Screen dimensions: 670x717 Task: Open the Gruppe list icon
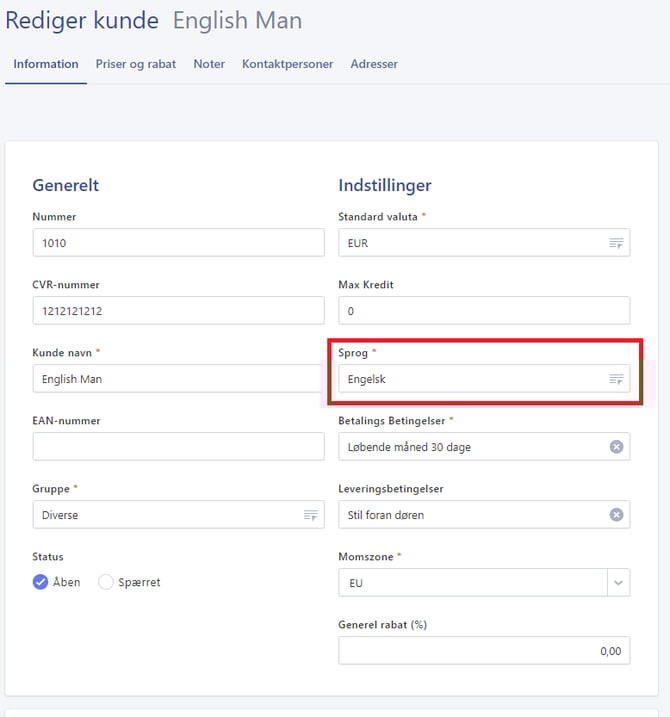click(x=310, y=515)
